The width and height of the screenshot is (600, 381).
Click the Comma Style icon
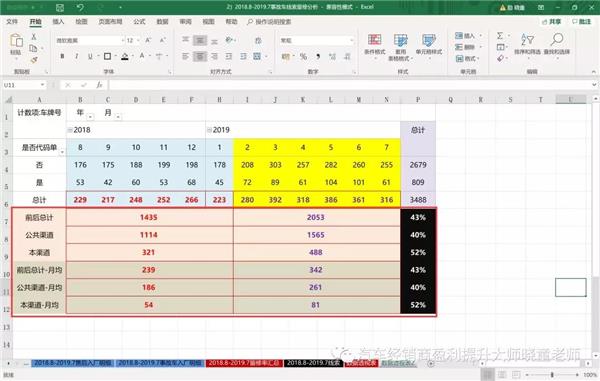(x=318, y=57)
